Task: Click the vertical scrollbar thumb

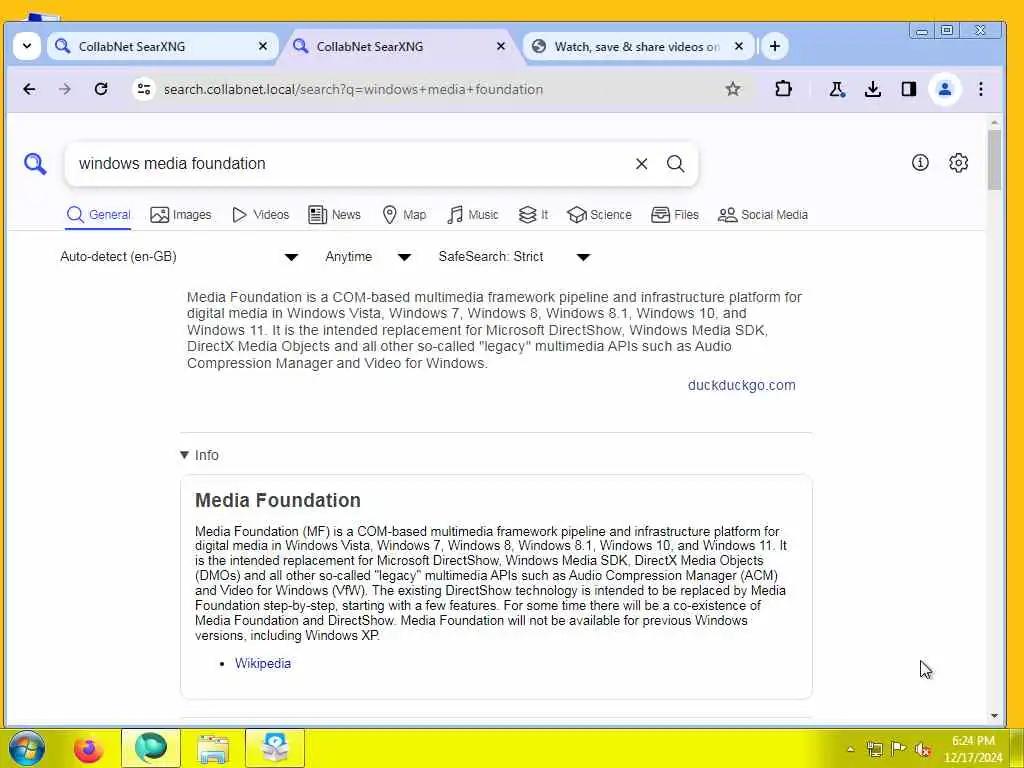Action: [x=994, y=160]
